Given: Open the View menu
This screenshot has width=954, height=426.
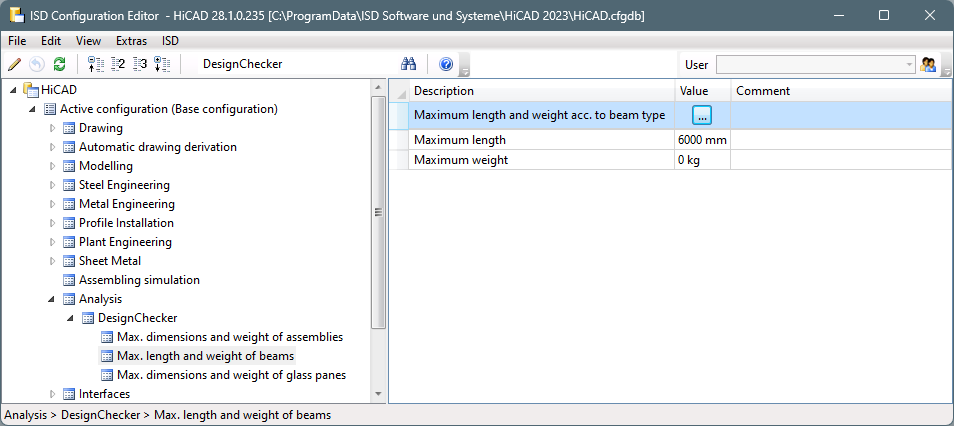Looking at the screenshot, I should [x=88, y=41].
